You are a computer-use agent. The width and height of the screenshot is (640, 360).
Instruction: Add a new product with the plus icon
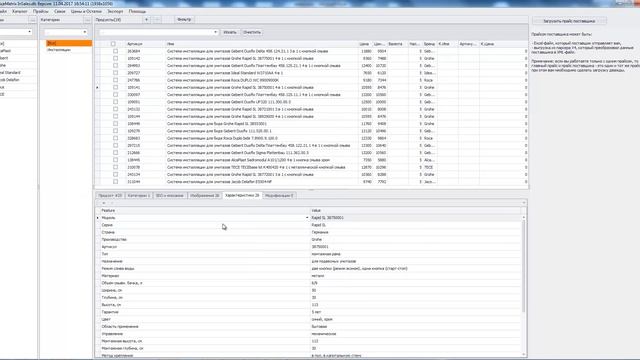pos(146,20)
